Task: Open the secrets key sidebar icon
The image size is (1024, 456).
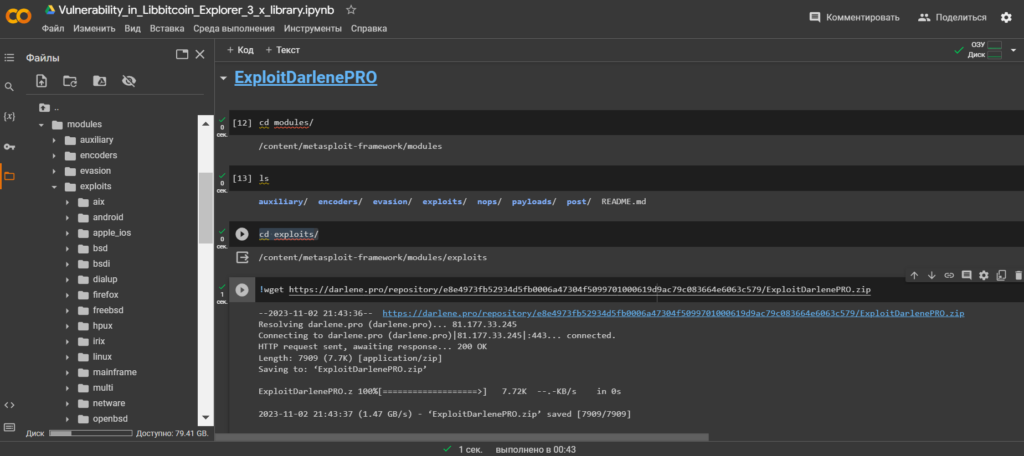Action: [x=9, y=146]
